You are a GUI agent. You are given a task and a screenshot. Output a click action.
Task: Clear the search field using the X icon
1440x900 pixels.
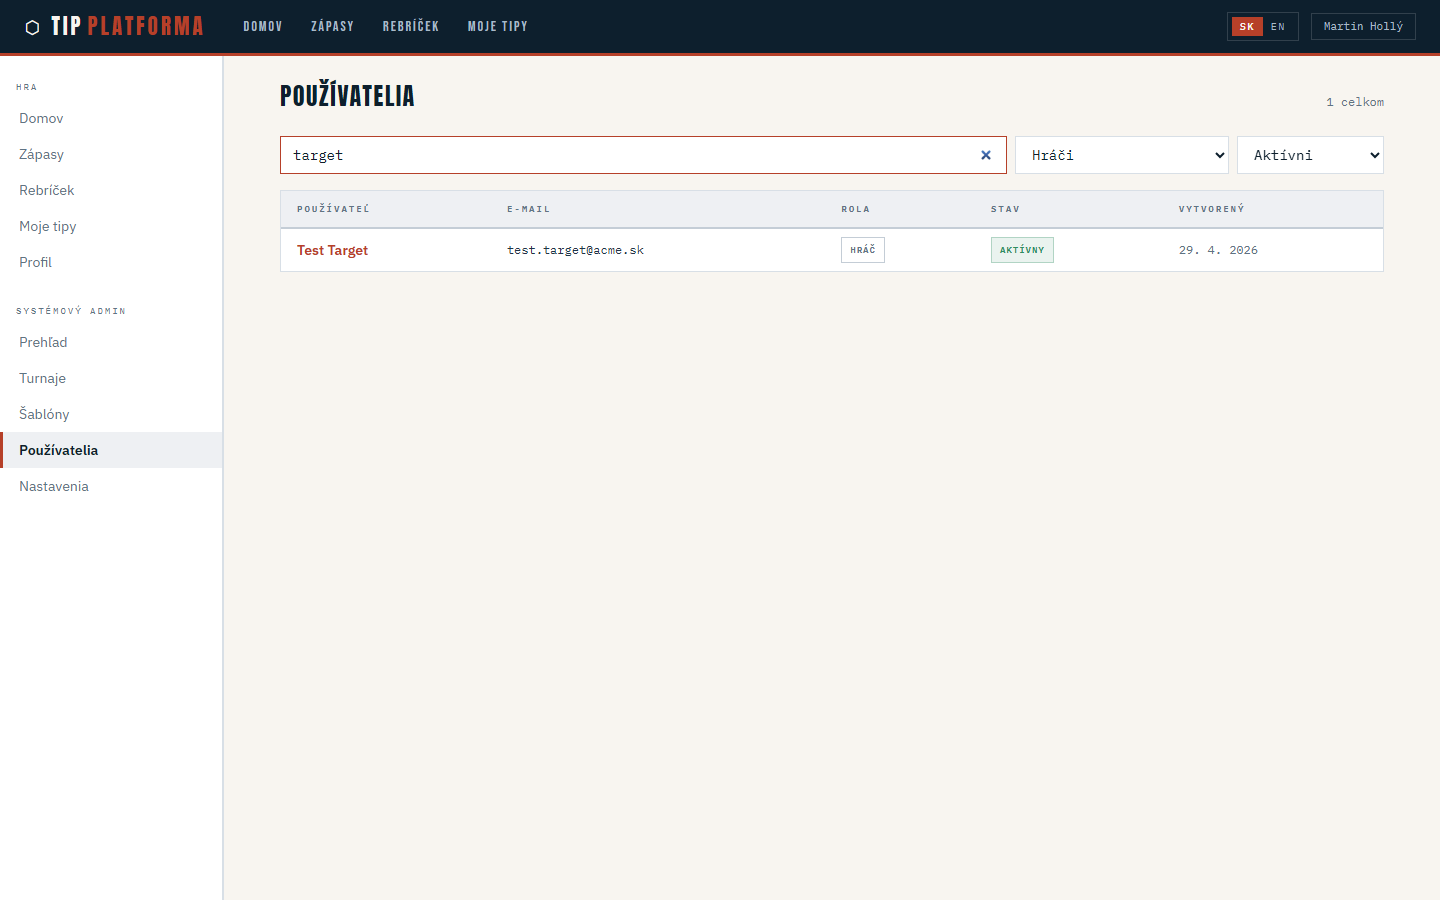tap(986, 155)
